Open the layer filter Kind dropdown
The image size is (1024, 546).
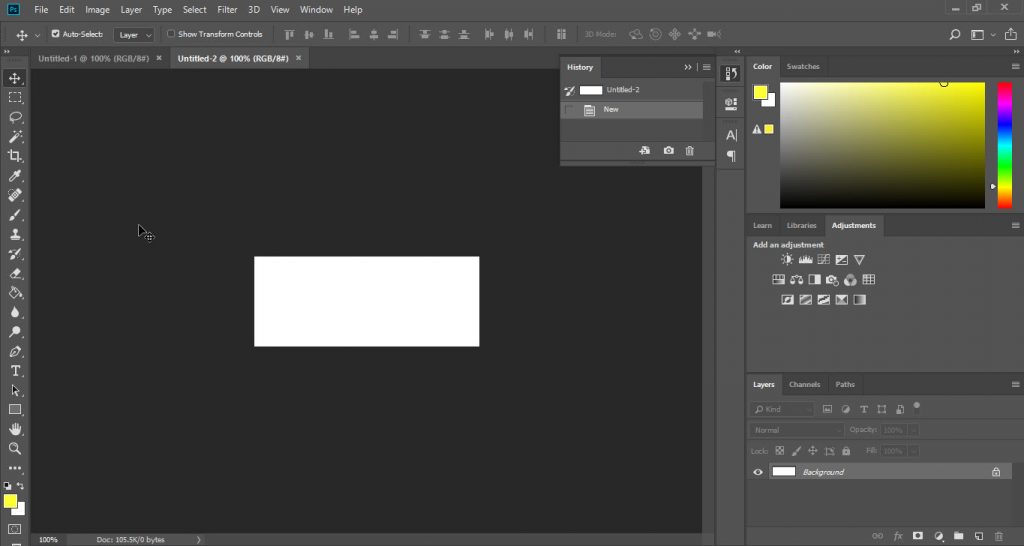[x=783, y=409]
